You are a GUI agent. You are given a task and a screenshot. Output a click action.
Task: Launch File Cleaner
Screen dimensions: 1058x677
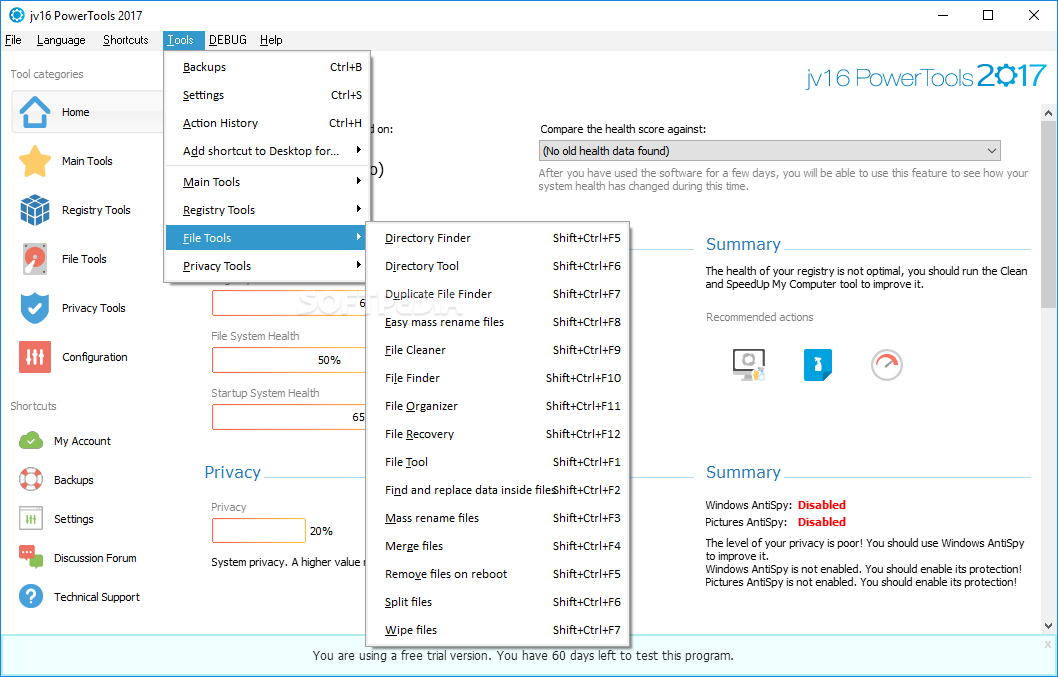coord(498,350)
